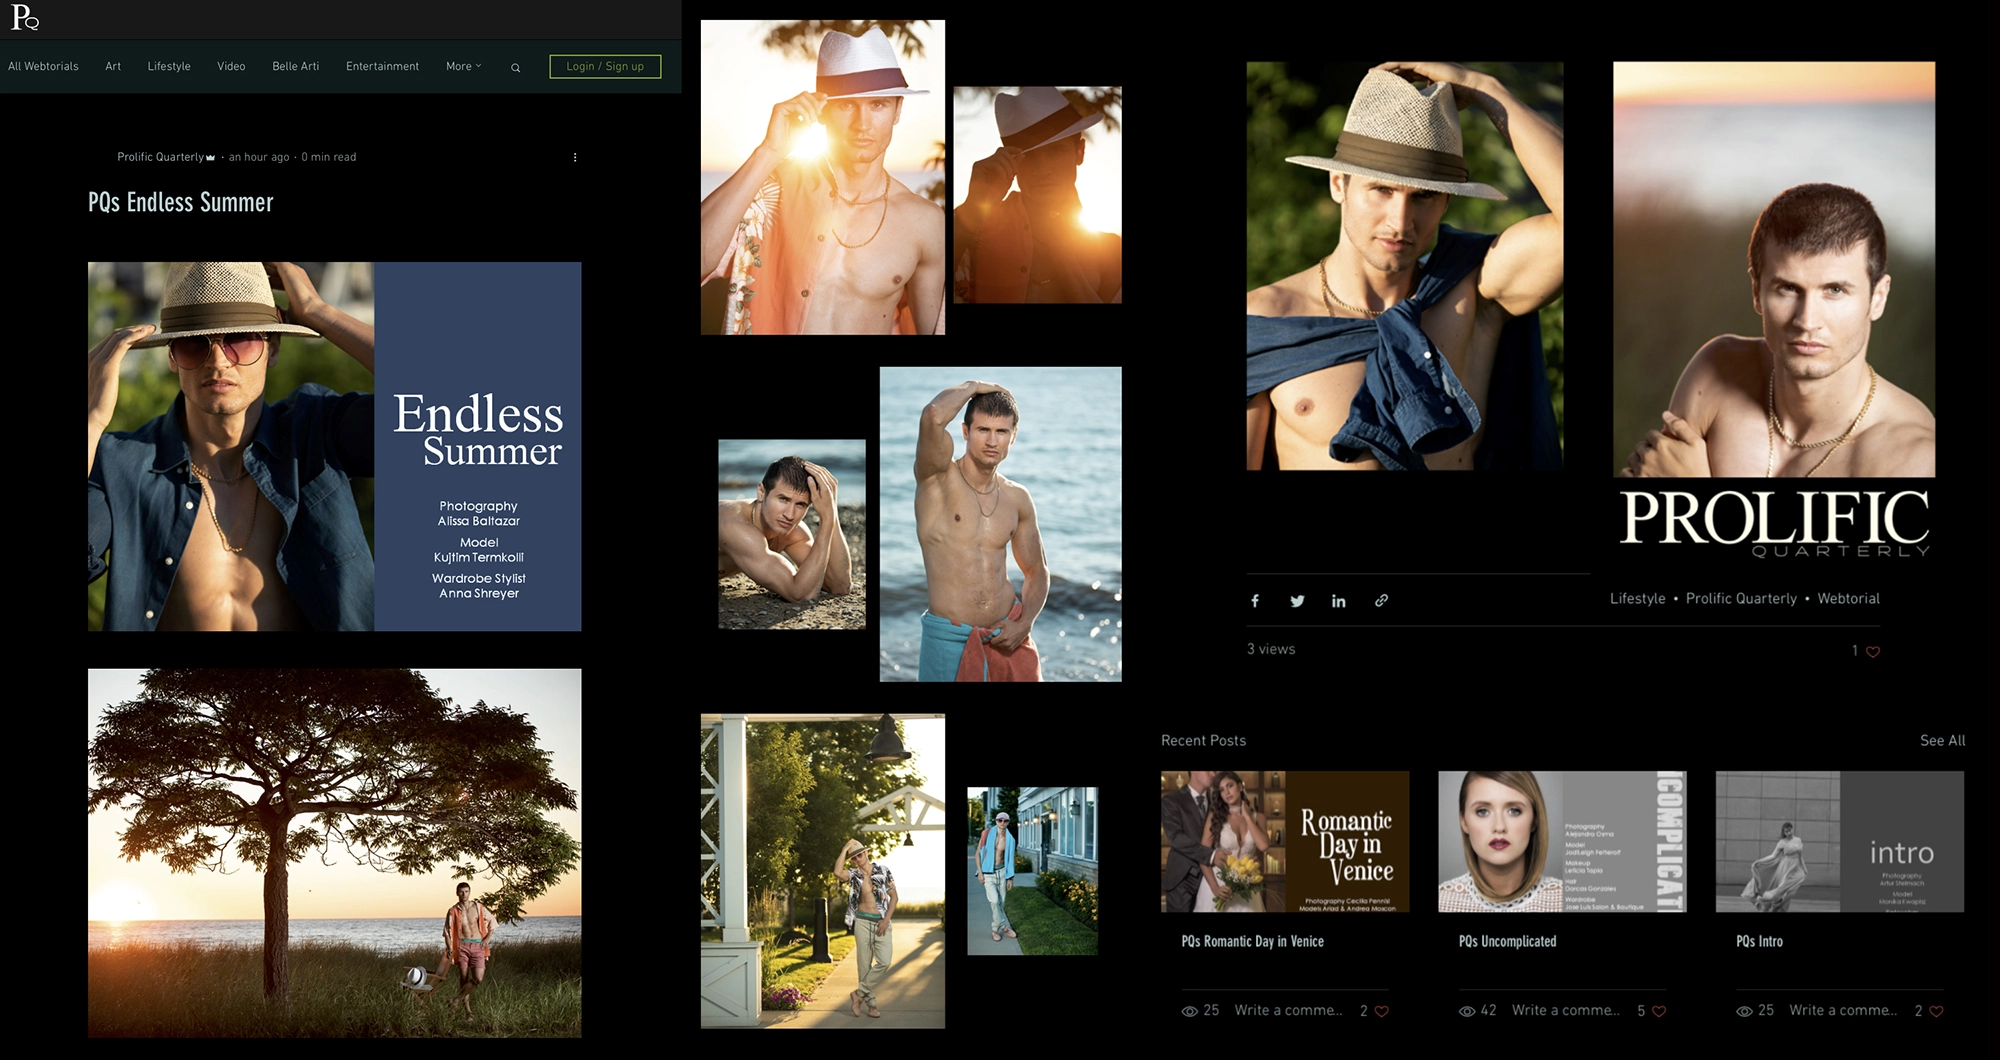Copy post link icon

(x=1381, y=601)
